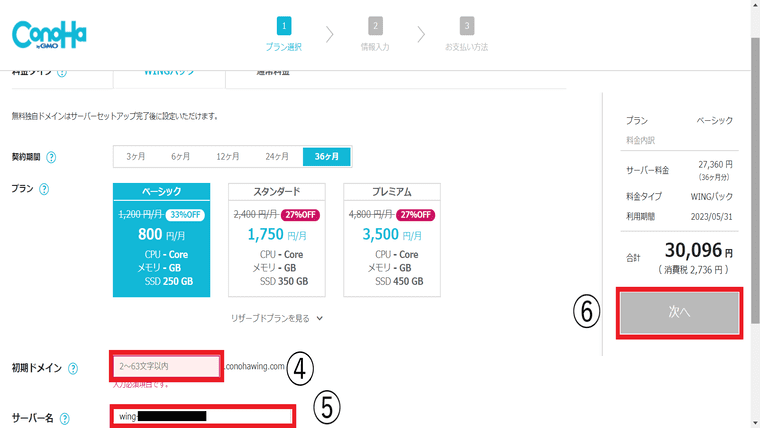
Task: Select 36ヶ月 contract period
Action: tap(327, 157)
